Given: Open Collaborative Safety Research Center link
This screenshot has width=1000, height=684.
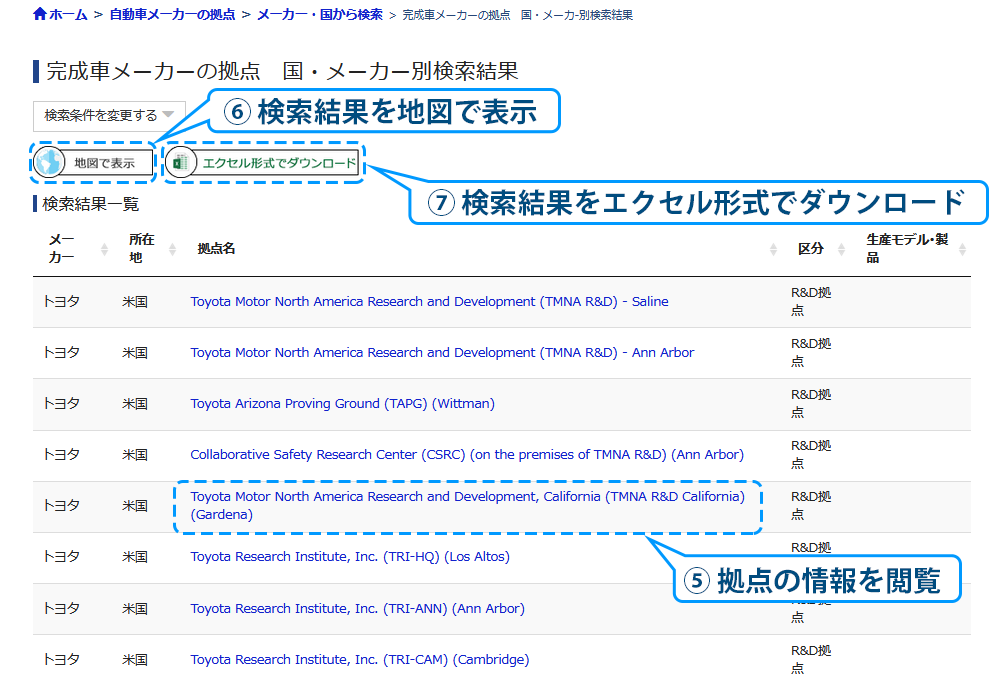Looking at the screenshot, I should point(467,455).
